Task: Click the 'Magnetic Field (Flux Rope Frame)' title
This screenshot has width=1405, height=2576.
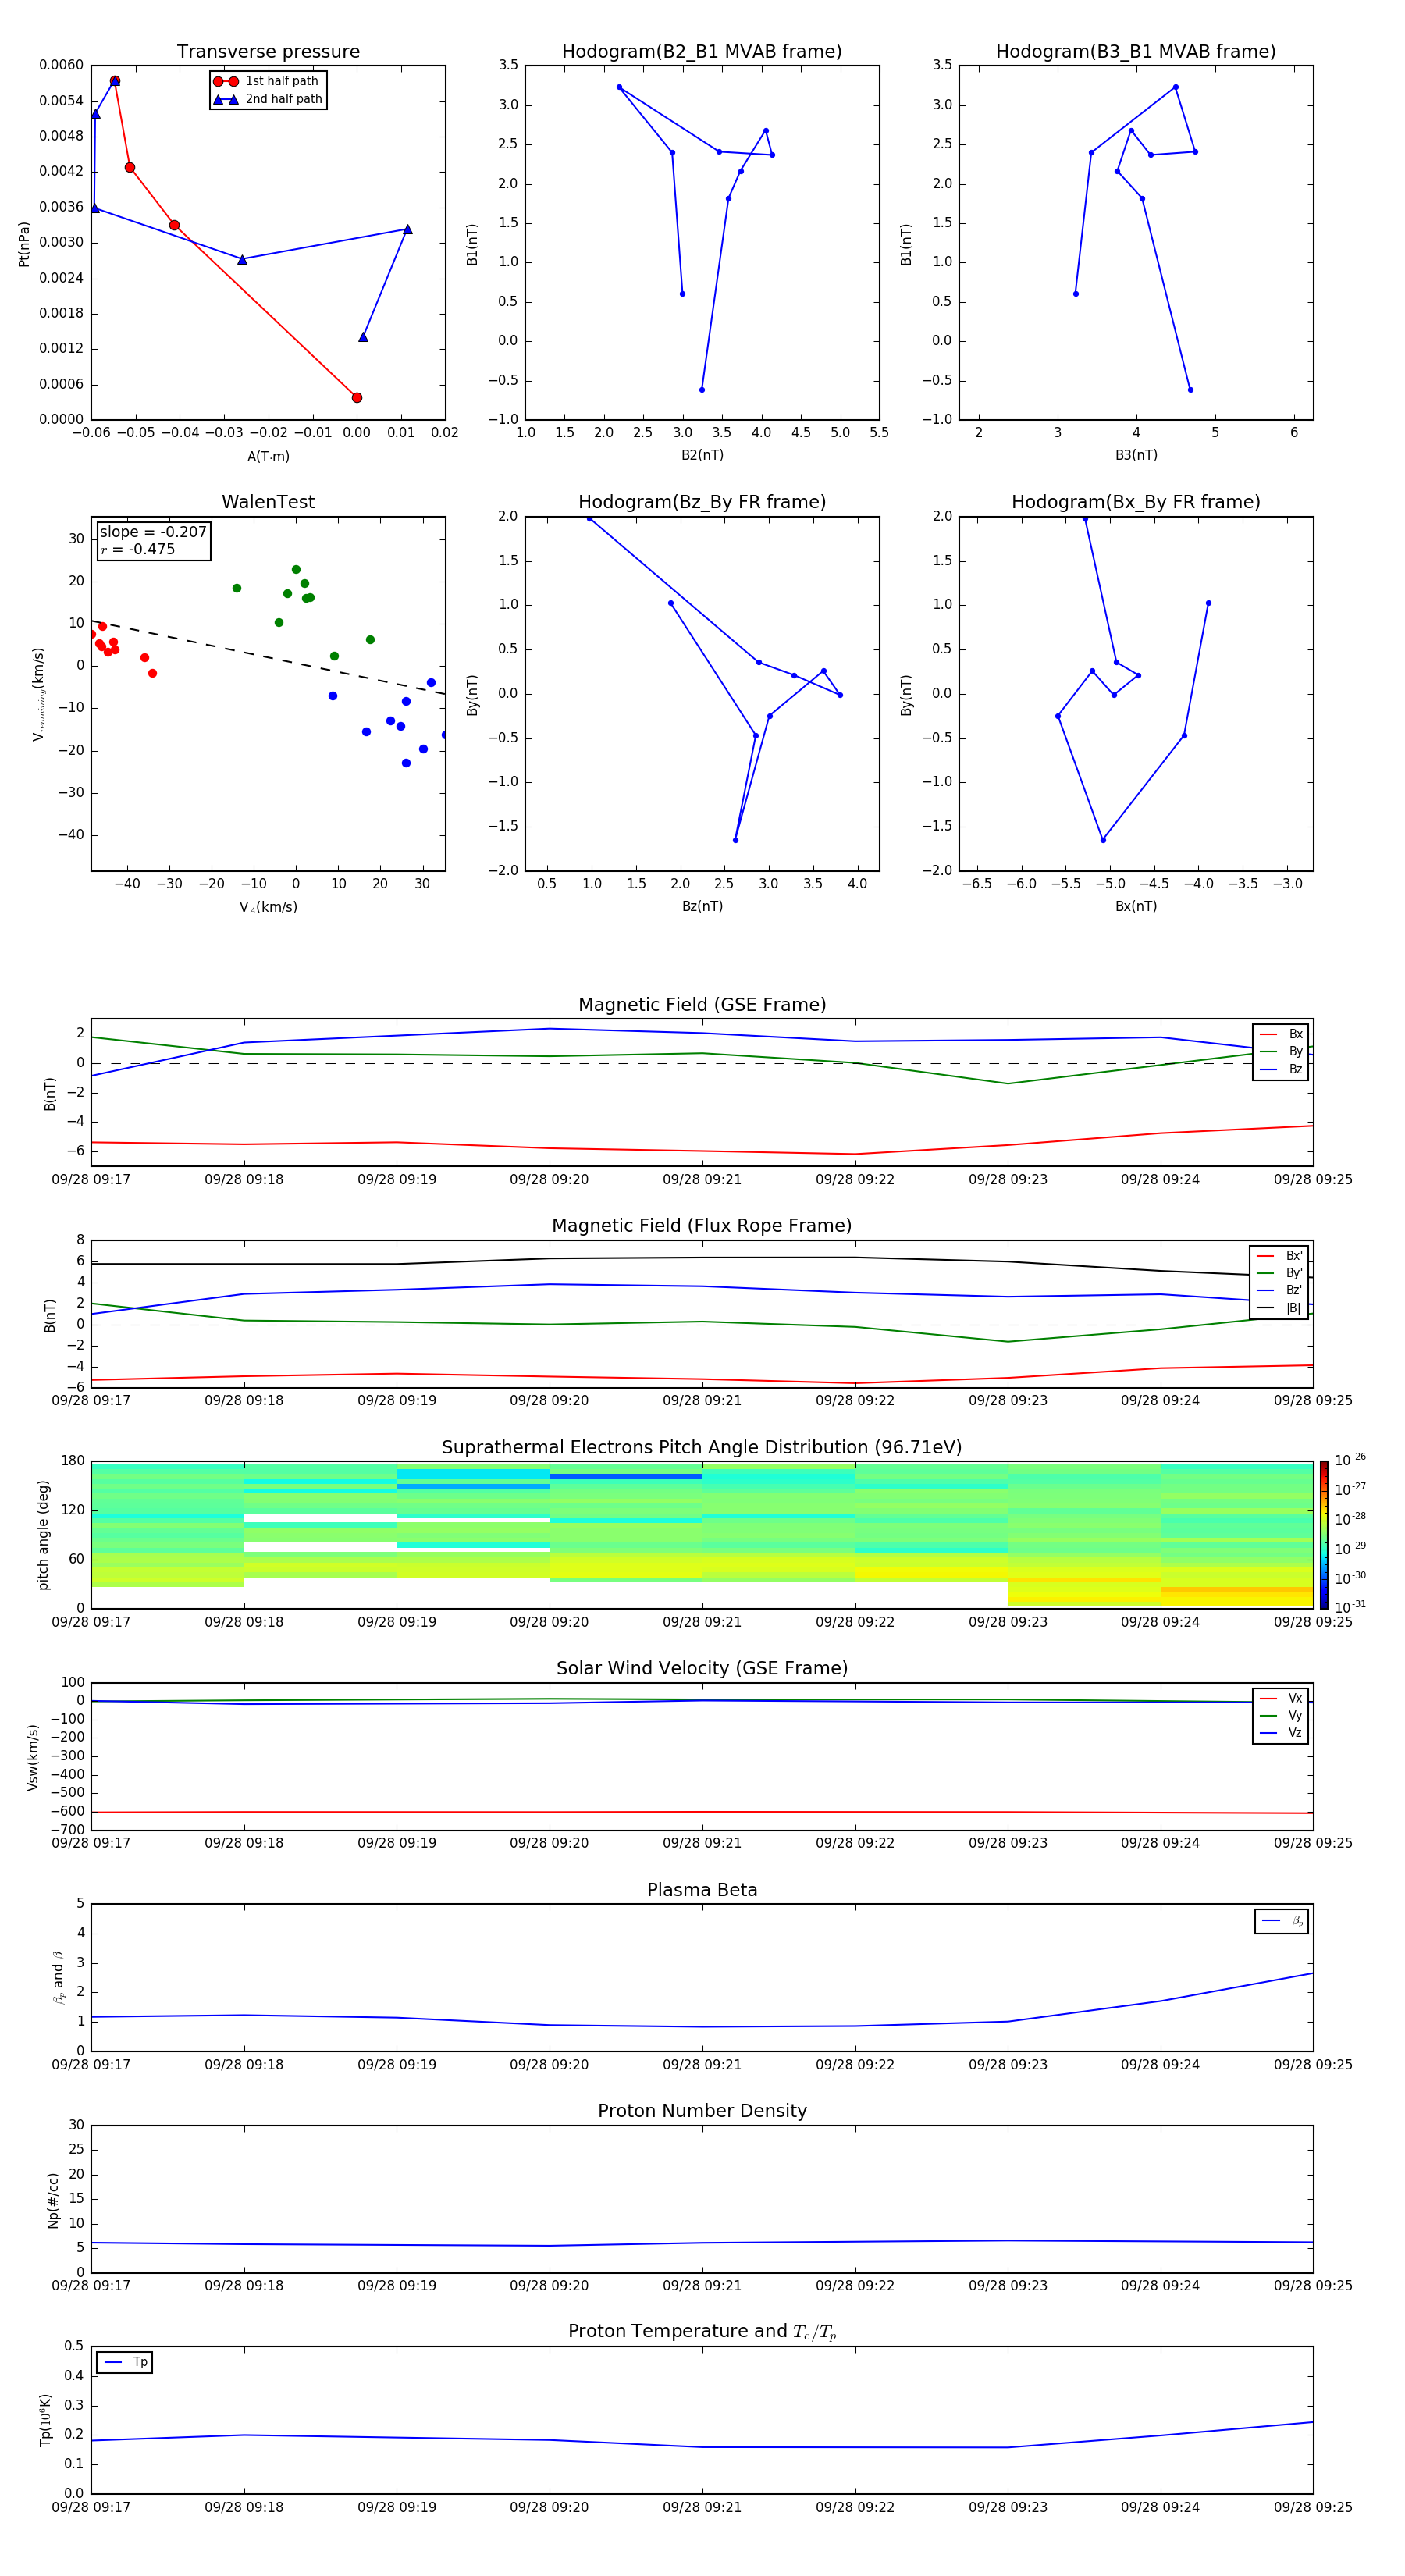Action: (702, 1226)
